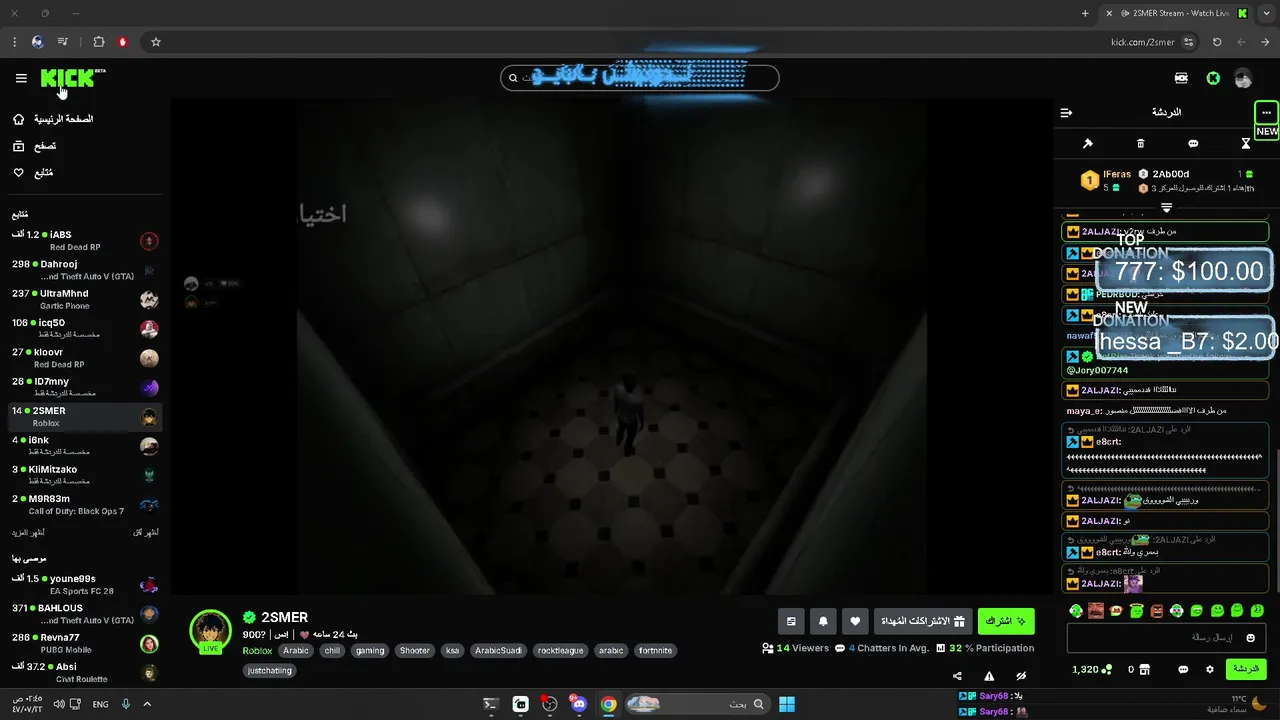Send message with green chat button

tap(1246, 669)
